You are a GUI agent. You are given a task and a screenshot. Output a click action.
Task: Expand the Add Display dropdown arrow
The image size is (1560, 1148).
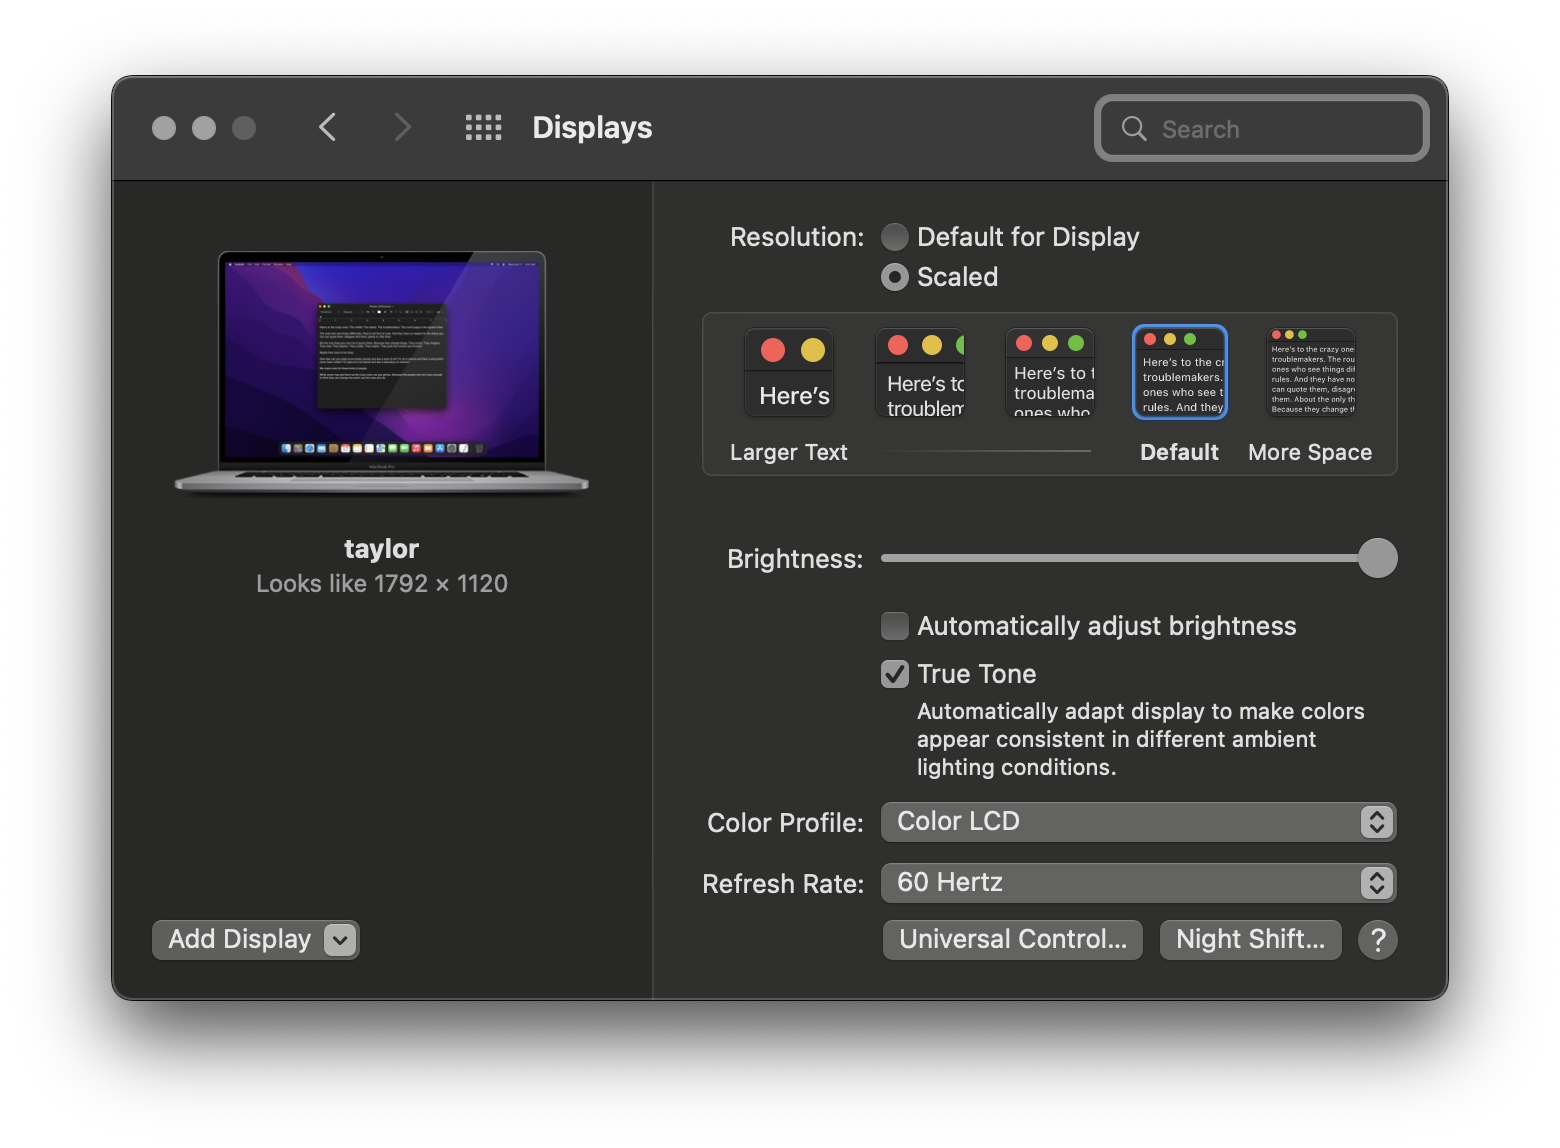[340, 940]
